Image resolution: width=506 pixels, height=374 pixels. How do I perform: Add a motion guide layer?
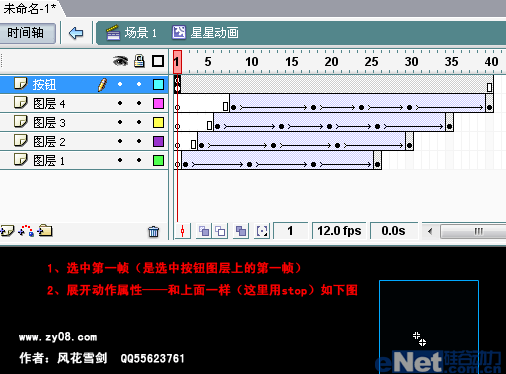[26, 231]
